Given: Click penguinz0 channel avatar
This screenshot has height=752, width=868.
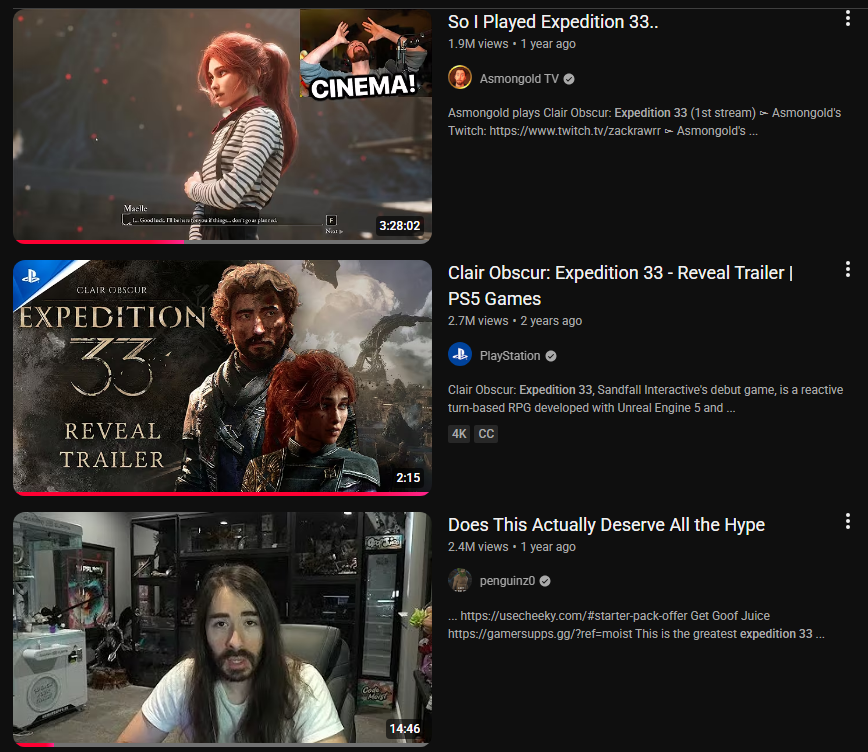Looking at the screenshot, I should click(459, 580).
